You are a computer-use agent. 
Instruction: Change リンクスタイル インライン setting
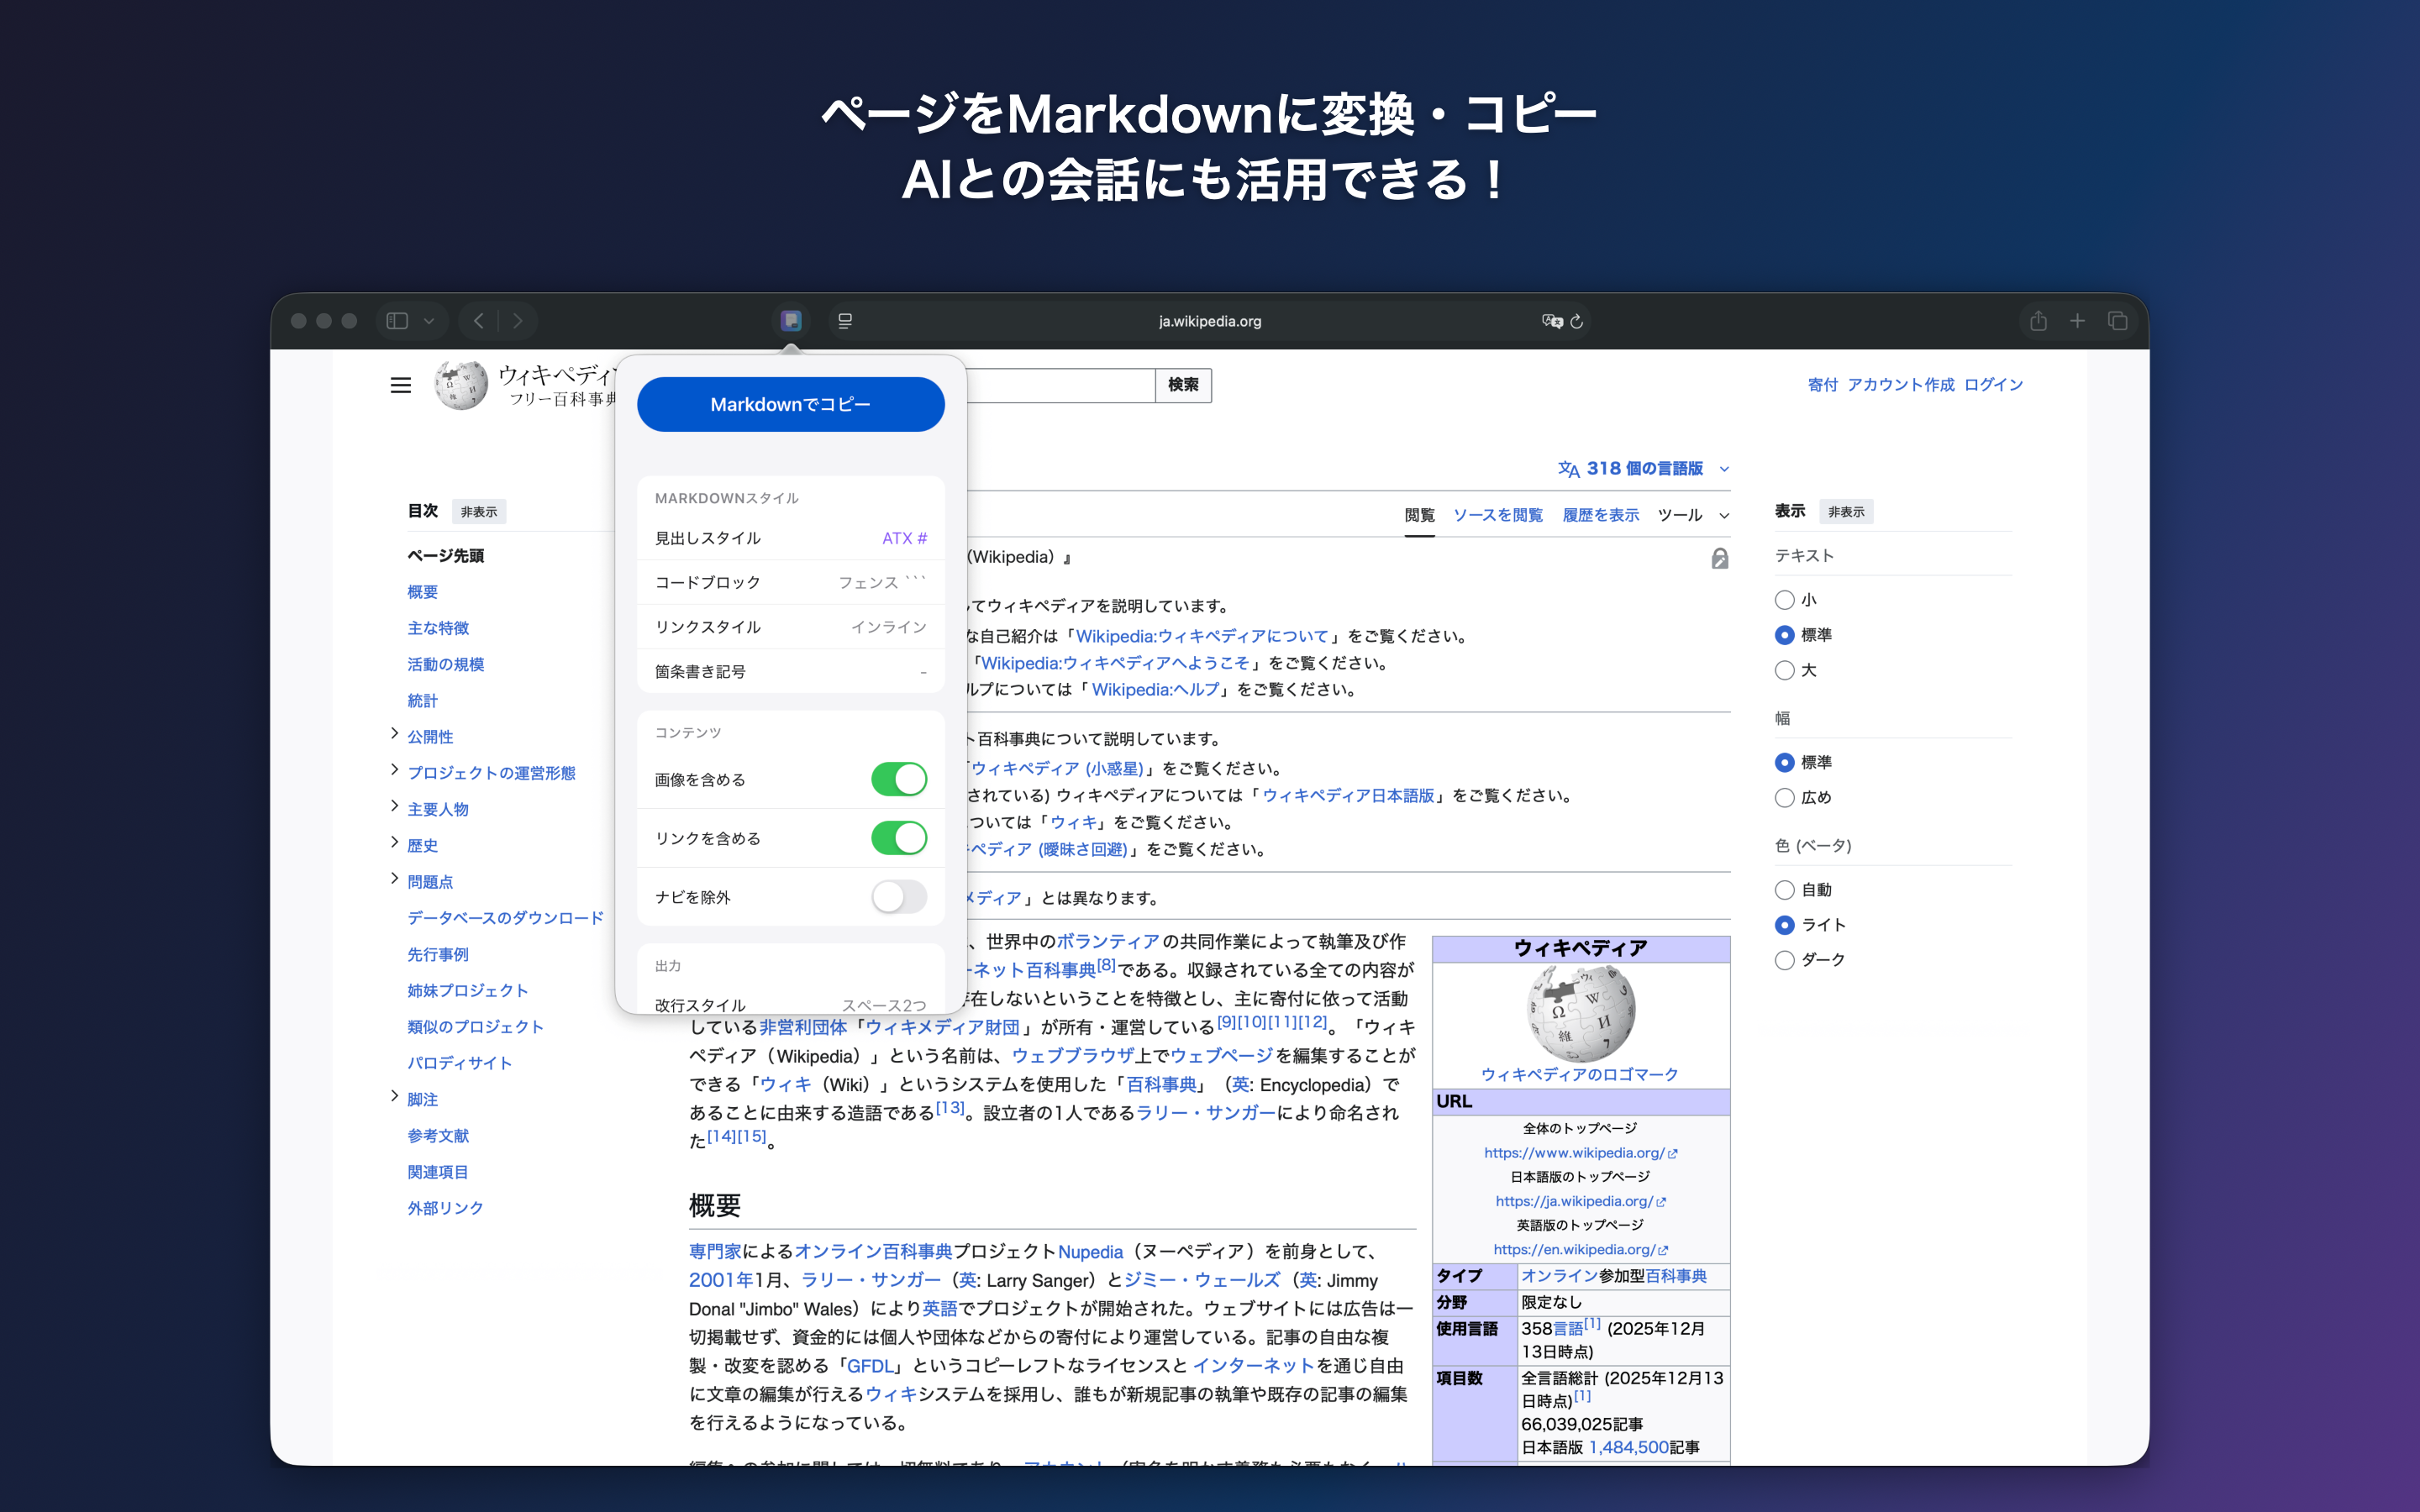791,627
